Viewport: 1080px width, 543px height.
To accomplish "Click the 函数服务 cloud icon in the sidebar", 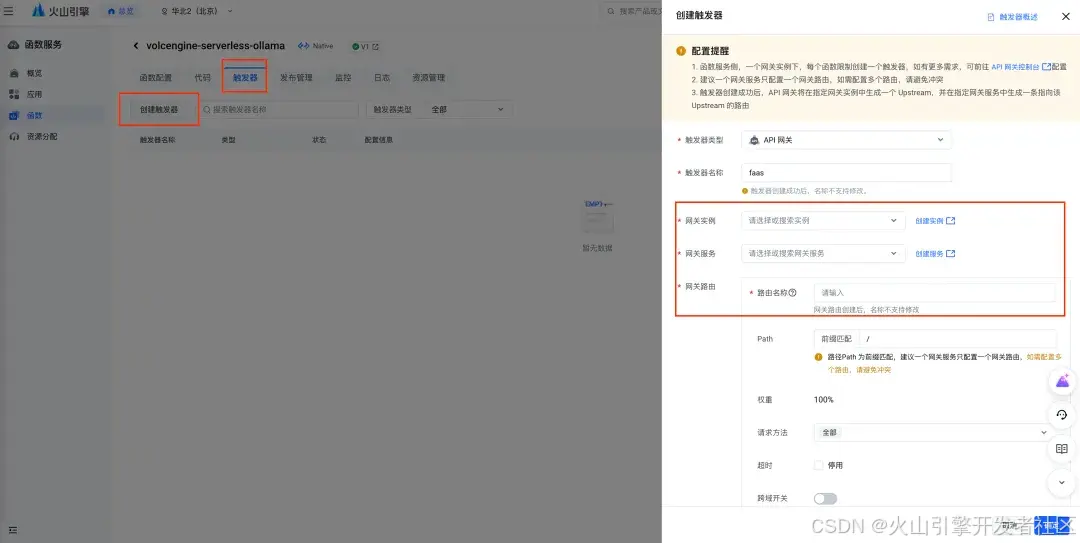I will pos(13,45).
